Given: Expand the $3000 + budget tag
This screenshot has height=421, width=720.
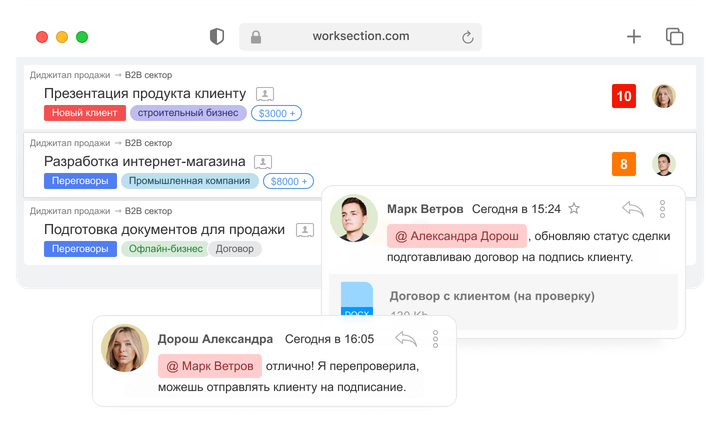Looking at the screenshot, I should click(x=276, y=113).
